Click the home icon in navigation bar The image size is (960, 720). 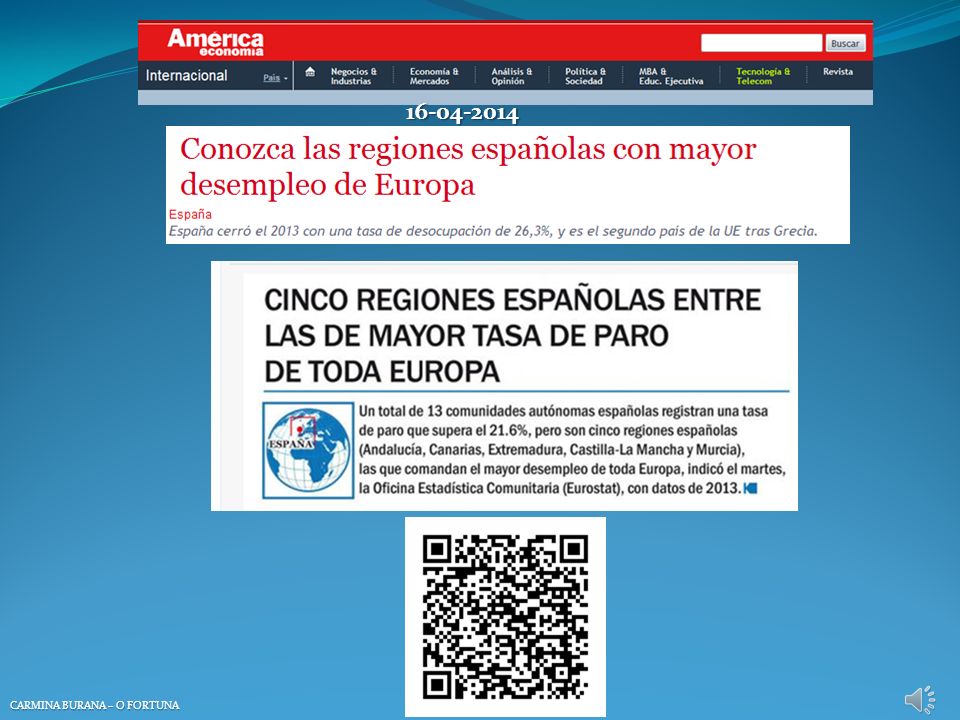[310, 72]
